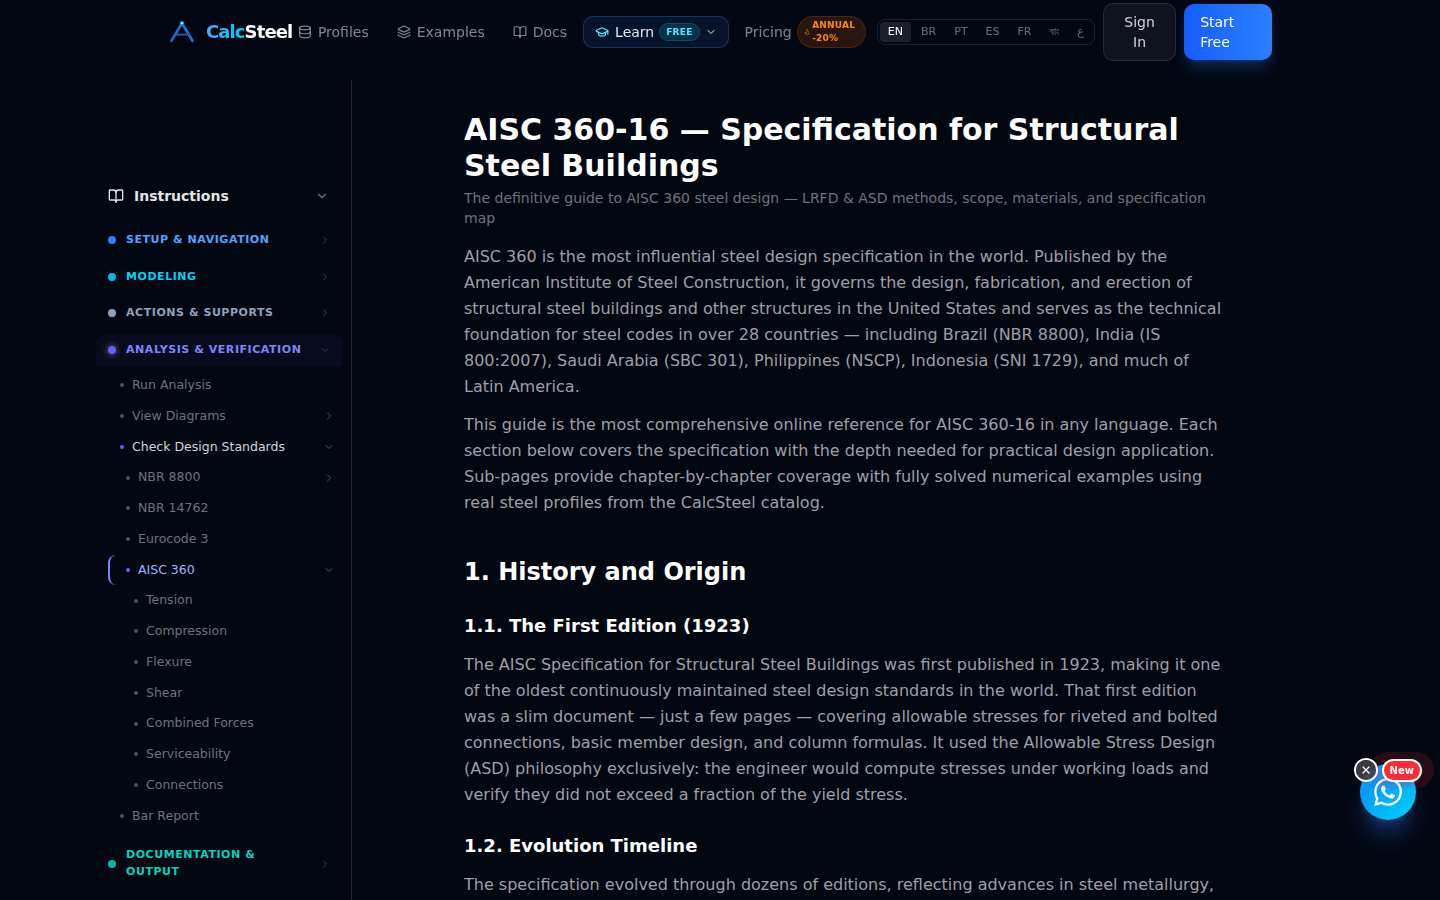Open the Pricing page
Image resolution: width=1440 pixels, height=900 pixels.
click(x=767, y=32)
